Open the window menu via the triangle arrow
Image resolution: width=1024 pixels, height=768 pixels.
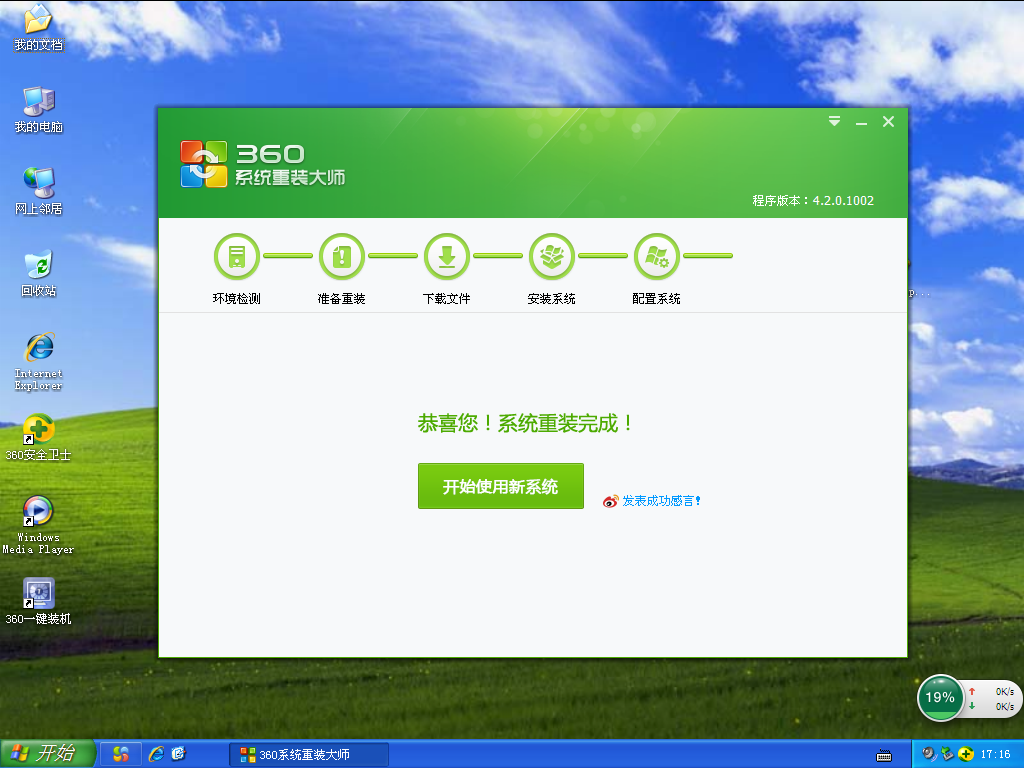click(834, 120)
